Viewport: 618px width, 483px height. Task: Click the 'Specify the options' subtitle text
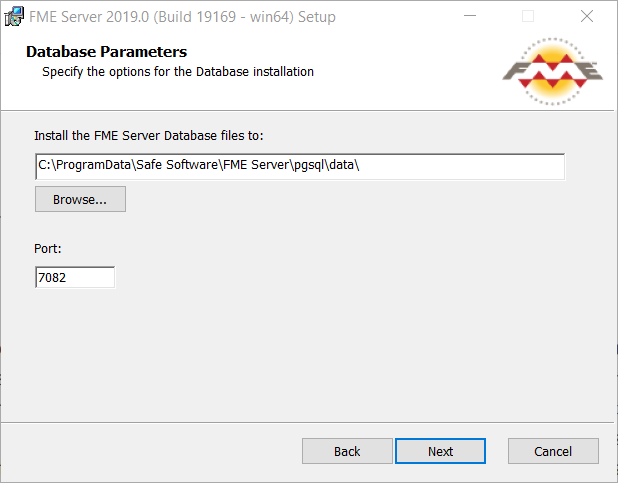pyautogui.click(x=178, y=72)
